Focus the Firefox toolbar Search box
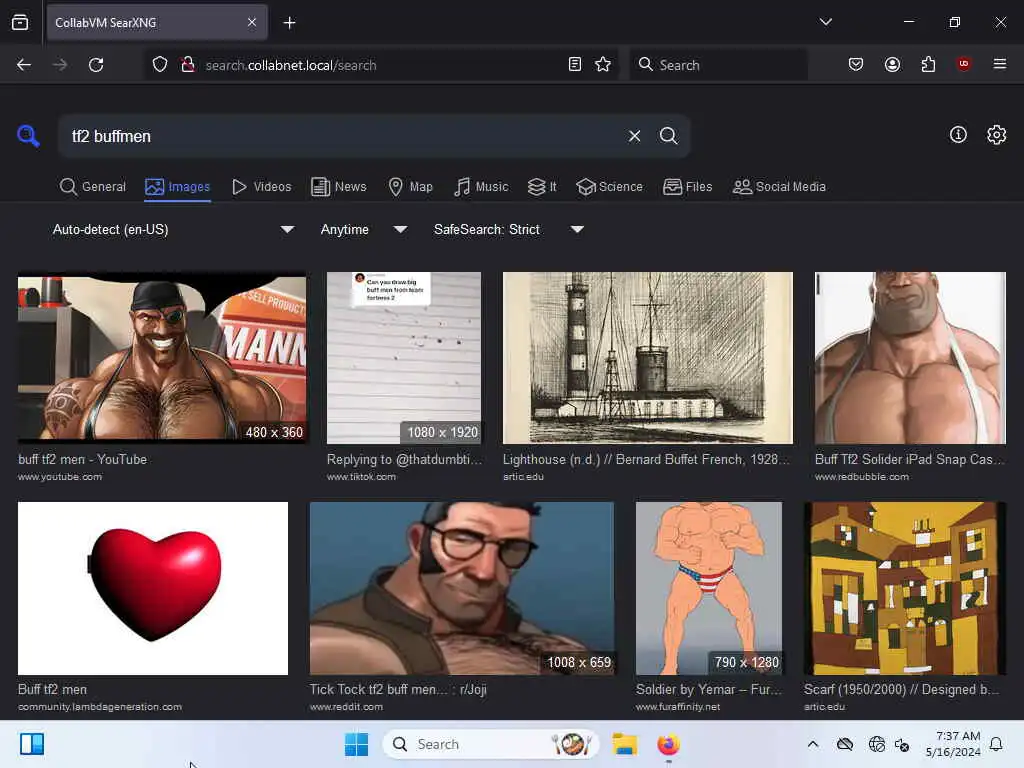The image size is (1024, 768). [718, 65]
